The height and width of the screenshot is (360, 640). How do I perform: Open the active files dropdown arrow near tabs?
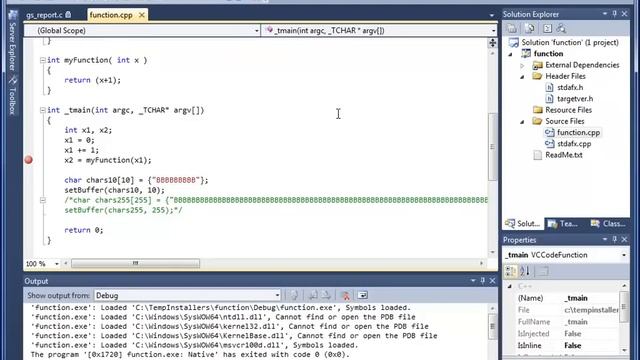click(492, 16)
